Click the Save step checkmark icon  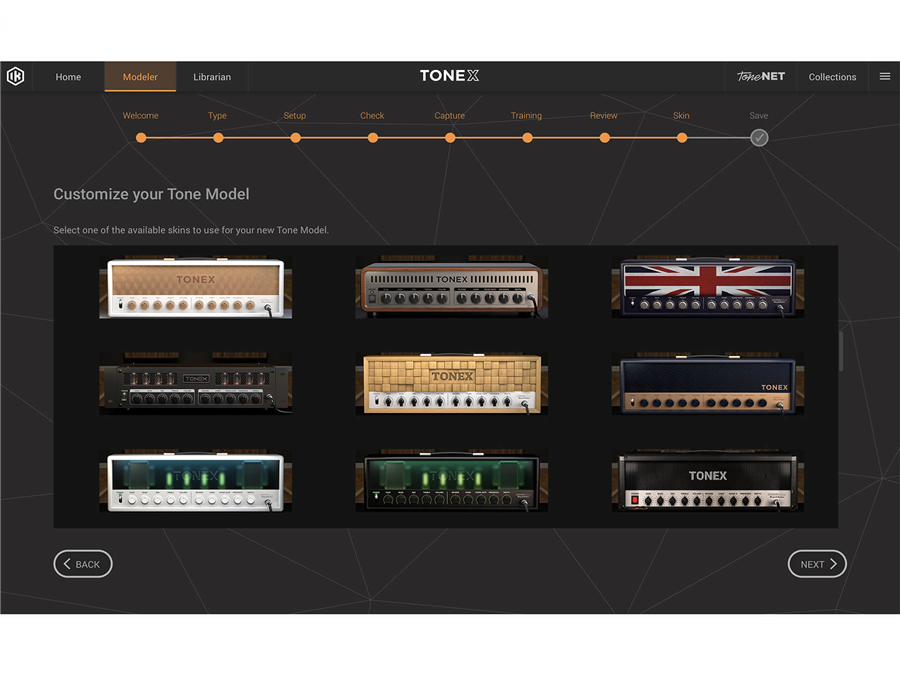[759, 138]
